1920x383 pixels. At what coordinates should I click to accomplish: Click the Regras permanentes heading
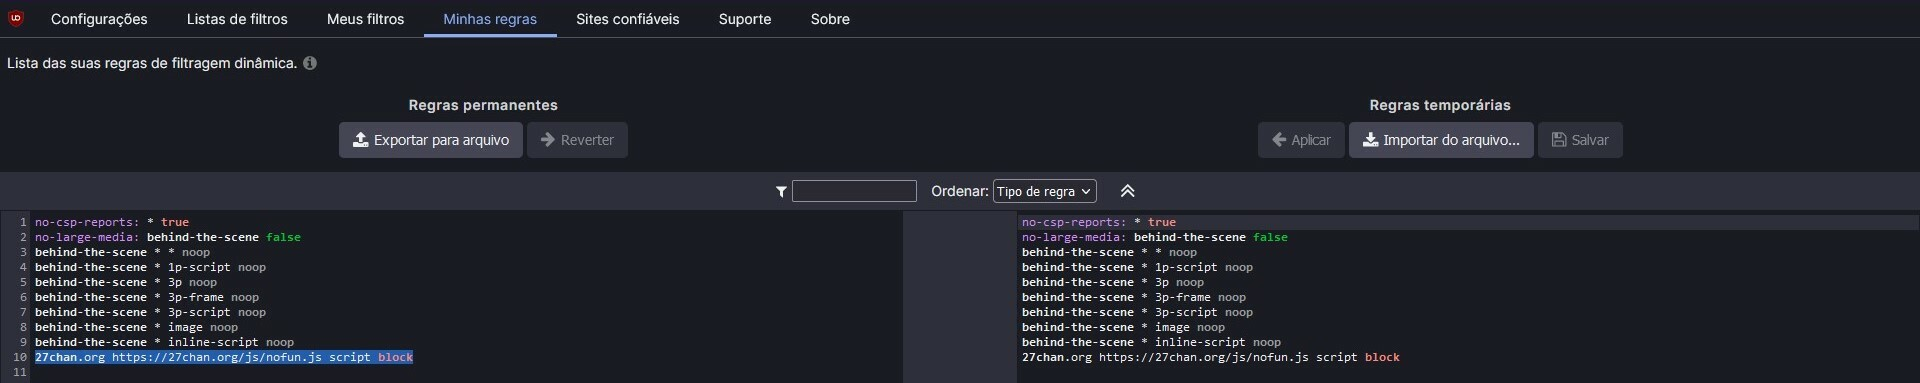coord(483,105)
